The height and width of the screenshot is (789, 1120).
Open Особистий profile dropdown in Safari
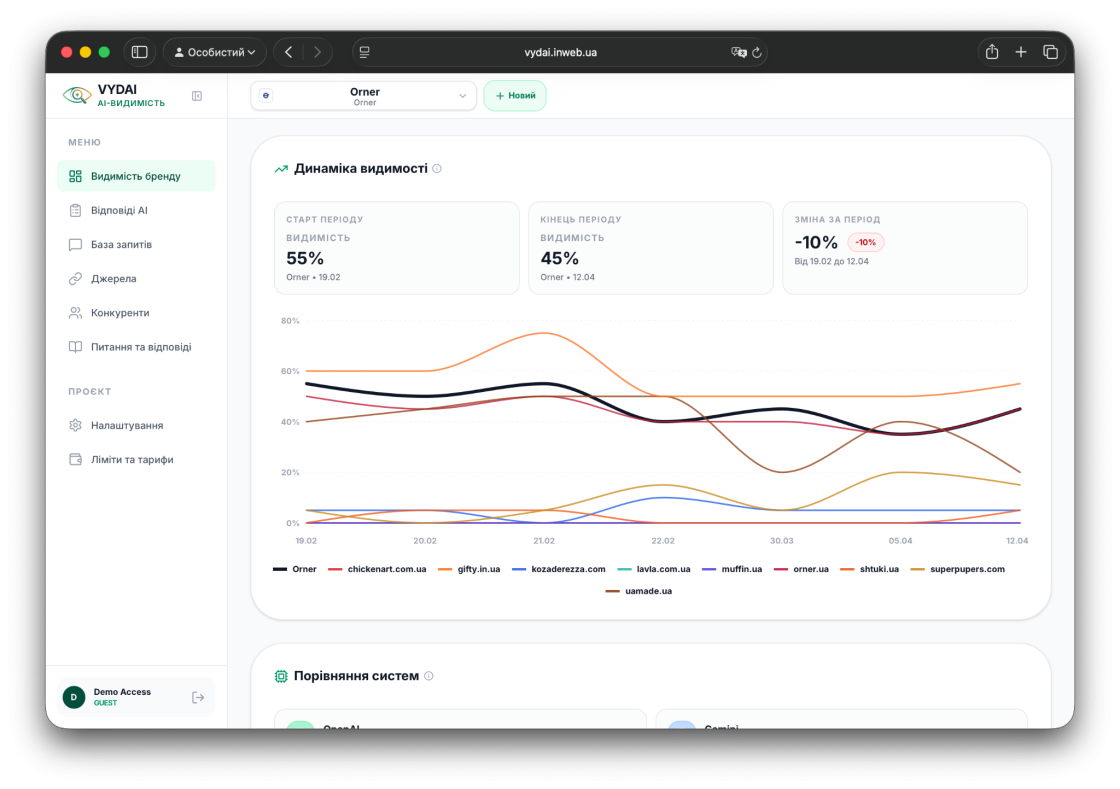[x=214, y=52]
